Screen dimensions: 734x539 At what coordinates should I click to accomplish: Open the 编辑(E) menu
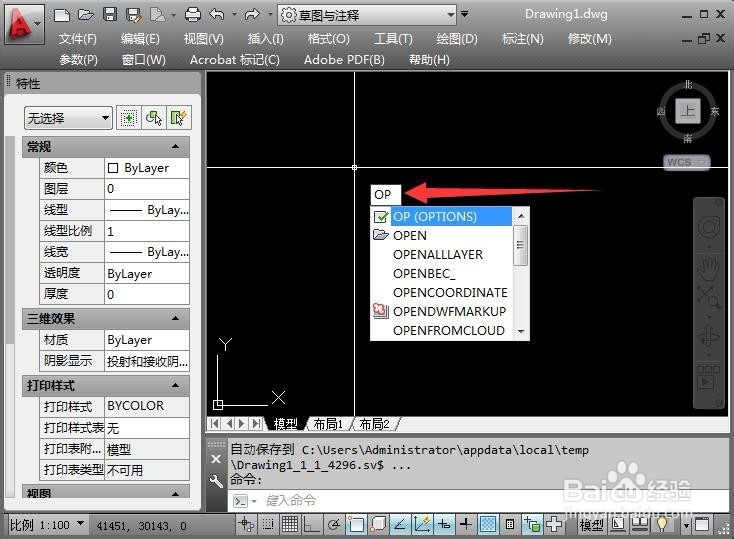coord(140,39)
